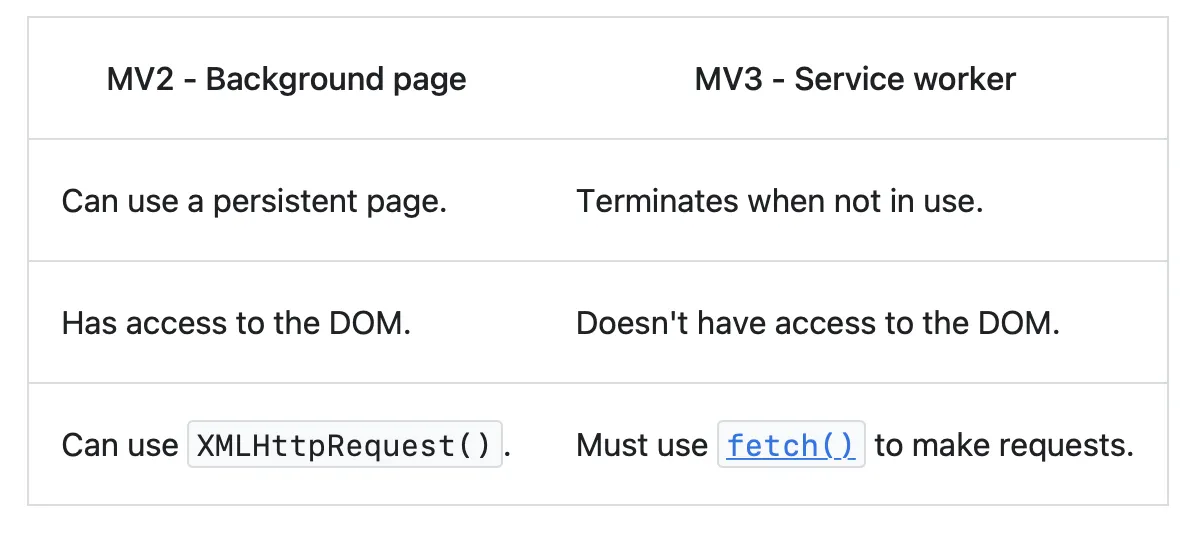Click the "MV3 - Service worker" header
This screenshot has height=536, width=1184.
pyautogui.click(x=855, y=79)
